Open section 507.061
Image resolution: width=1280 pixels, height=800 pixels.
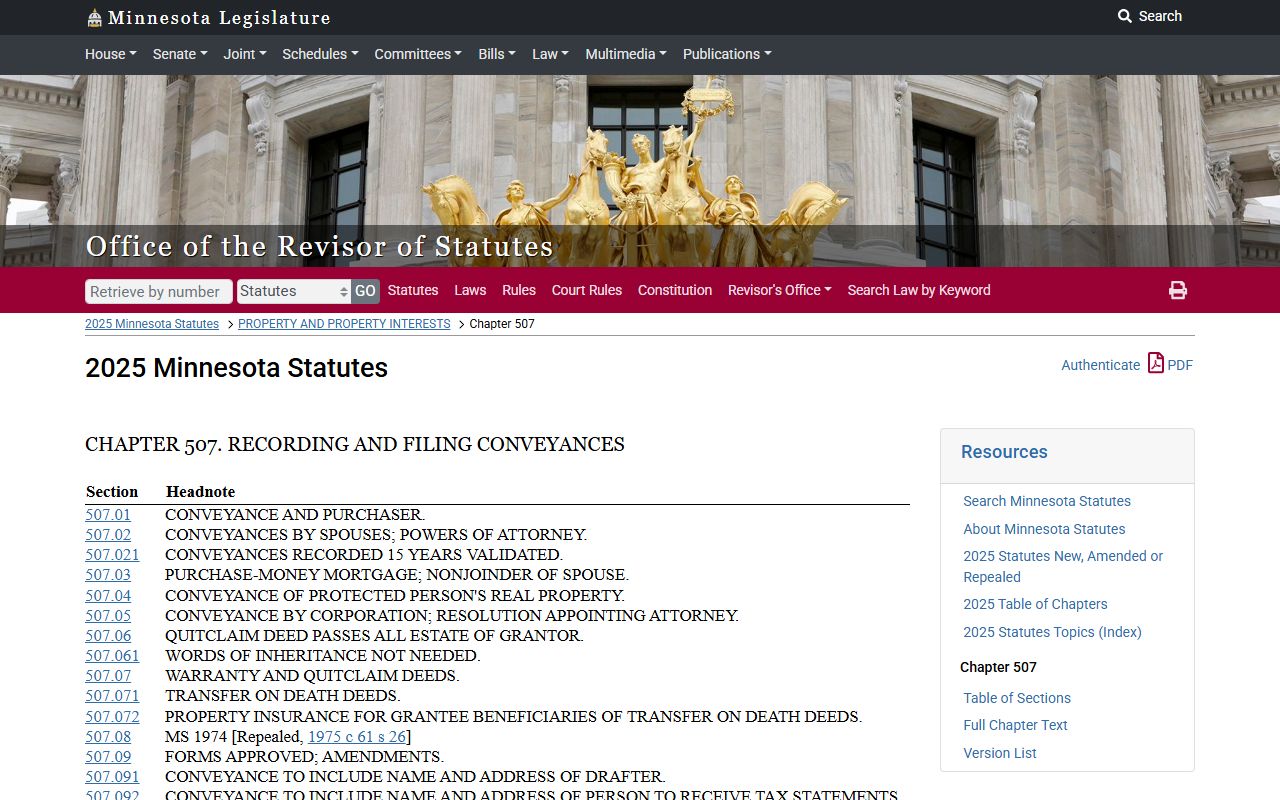click(x=112, y=656)
